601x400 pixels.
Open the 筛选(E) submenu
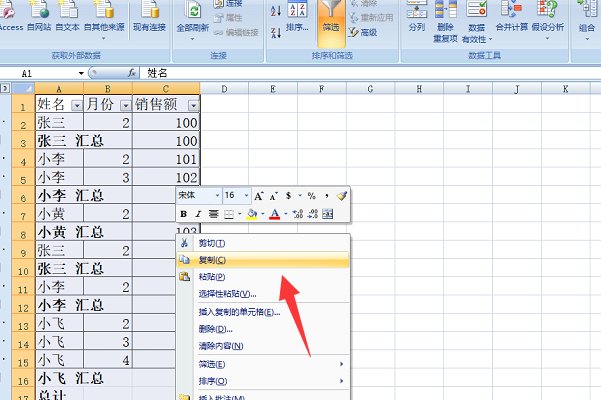coord(263,364)
